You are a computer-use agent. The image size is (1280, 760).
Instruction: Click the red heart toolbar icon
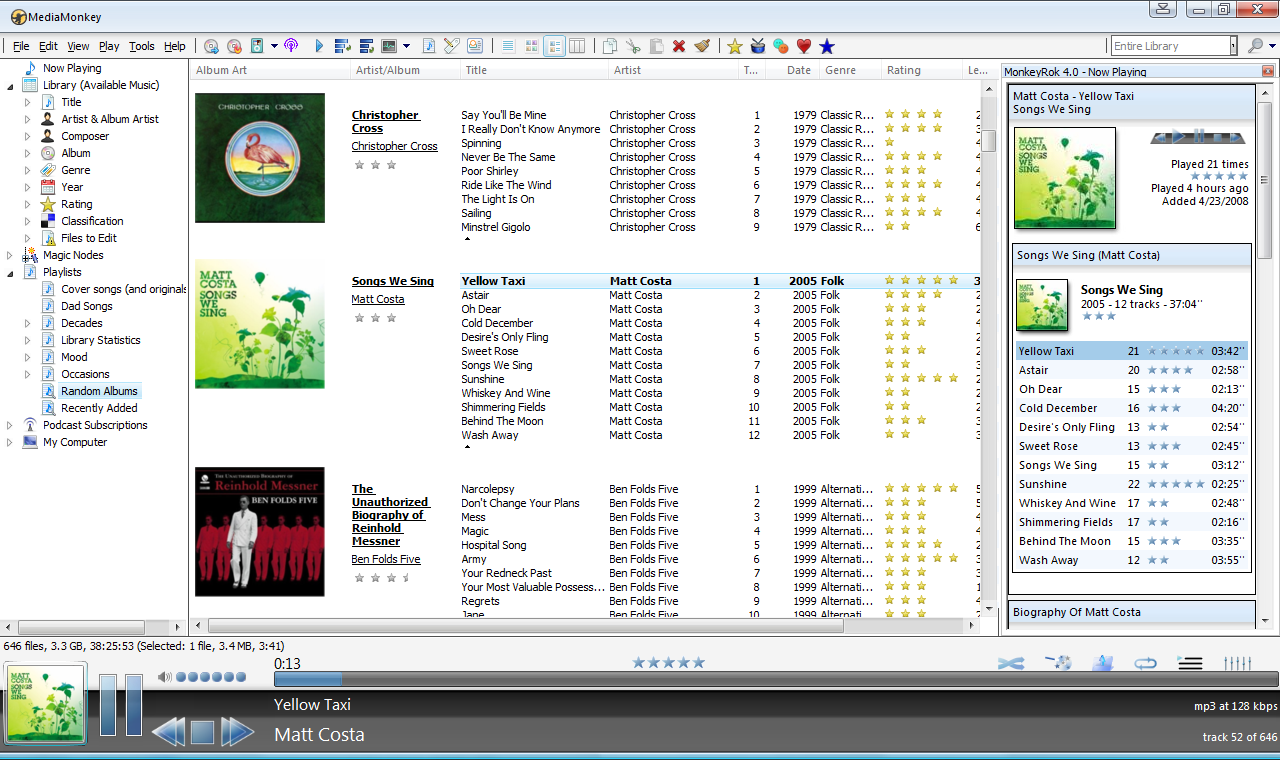point(803,46)
